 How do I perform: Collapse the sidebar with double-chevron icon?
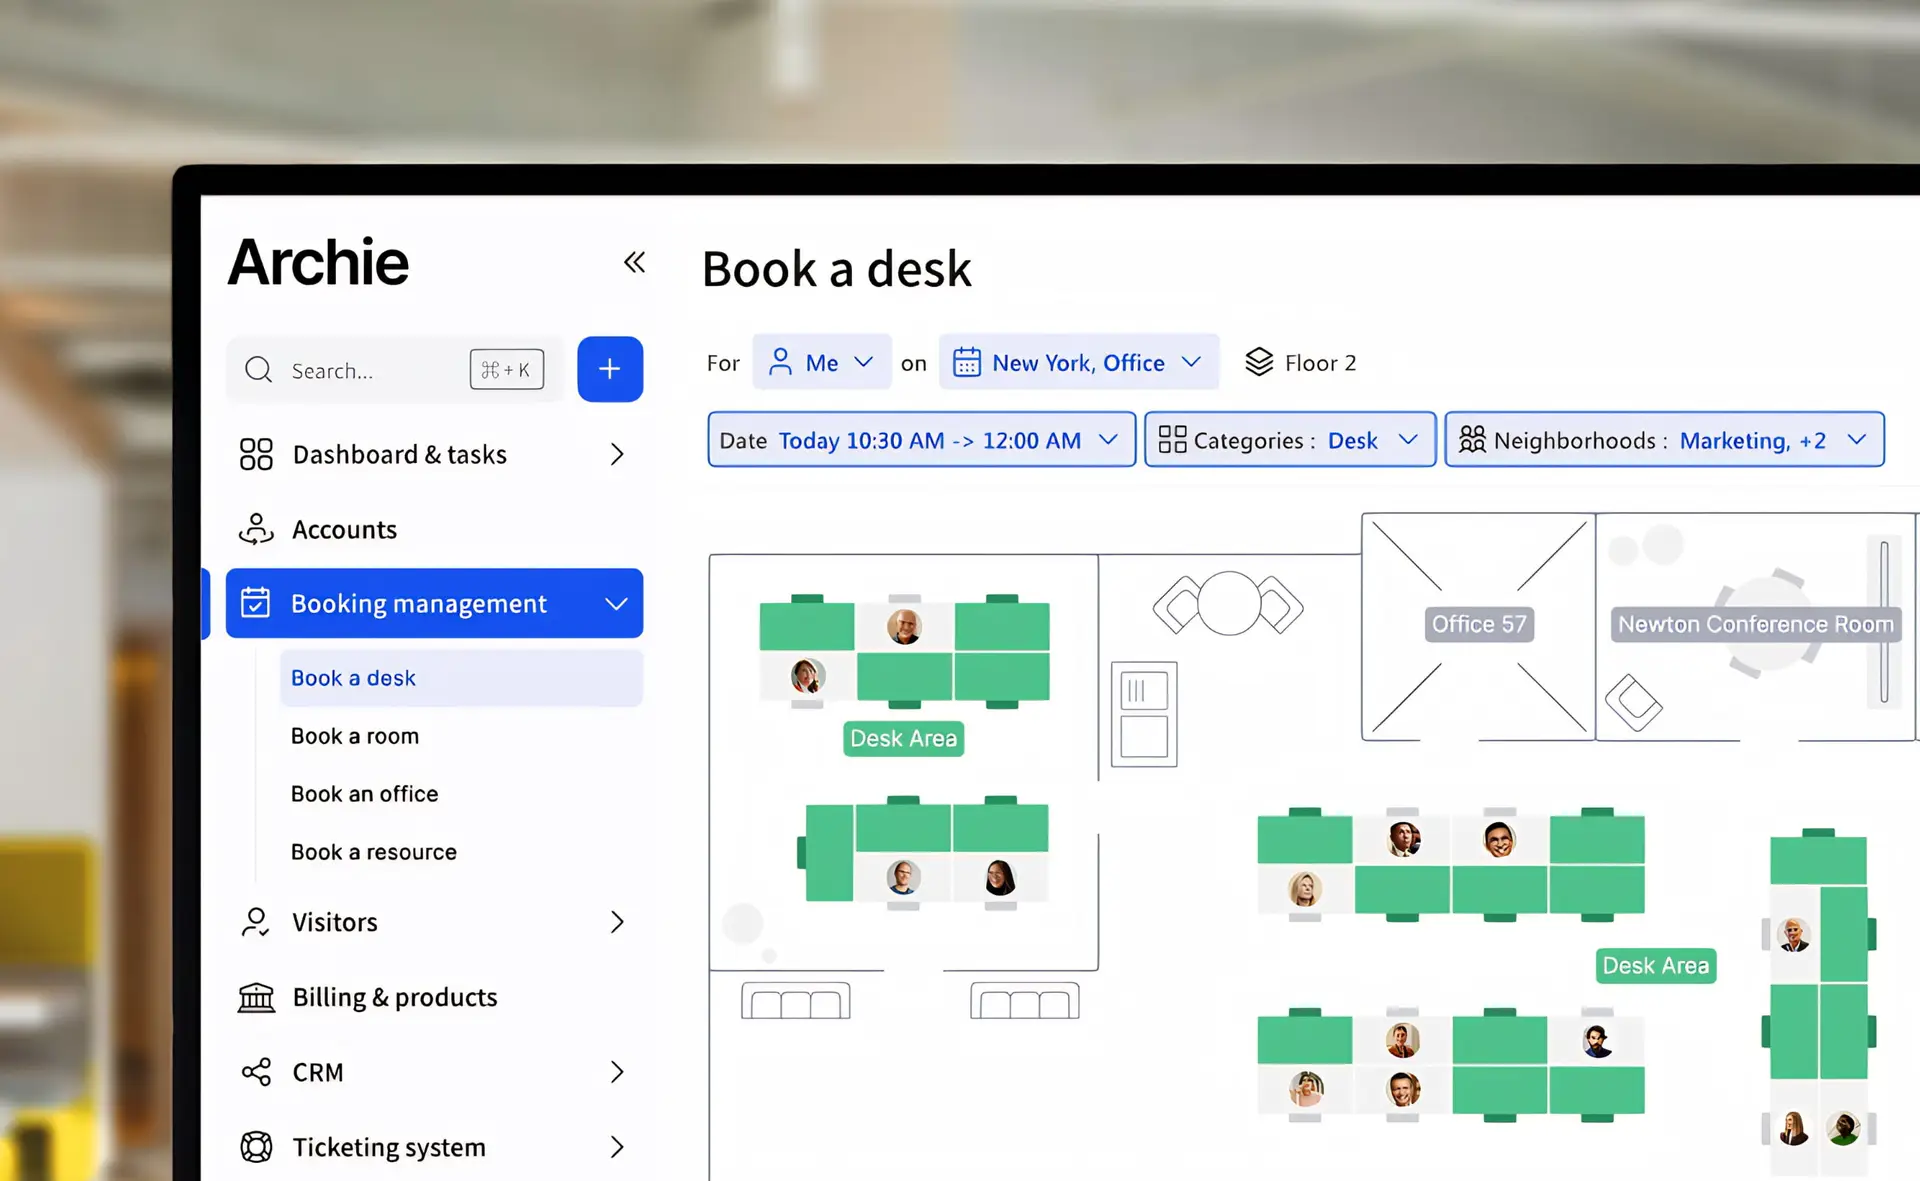tap(634, 262)
